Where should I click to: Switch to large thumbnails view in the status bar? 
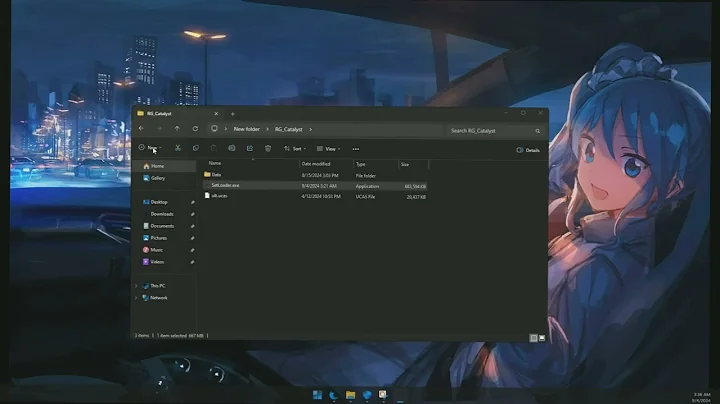coord(542,338)
